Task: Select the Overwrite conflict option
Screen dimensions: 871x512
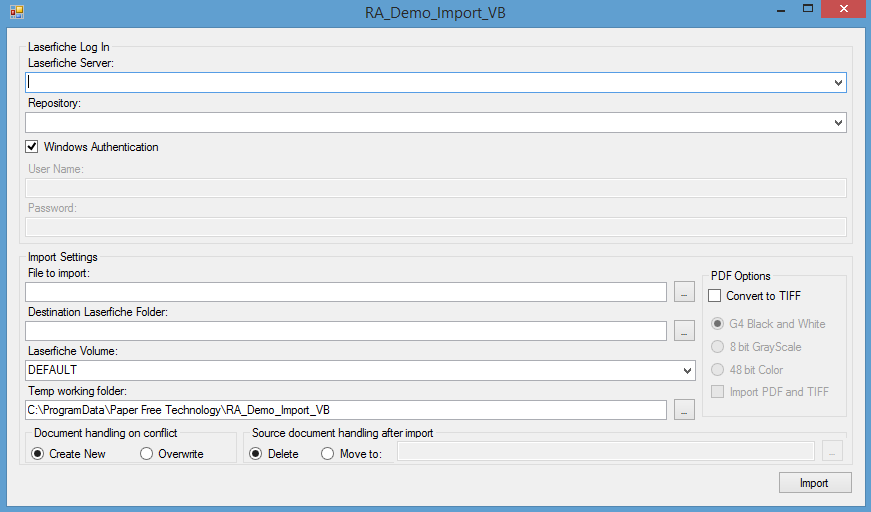Action: click(146, 454)
